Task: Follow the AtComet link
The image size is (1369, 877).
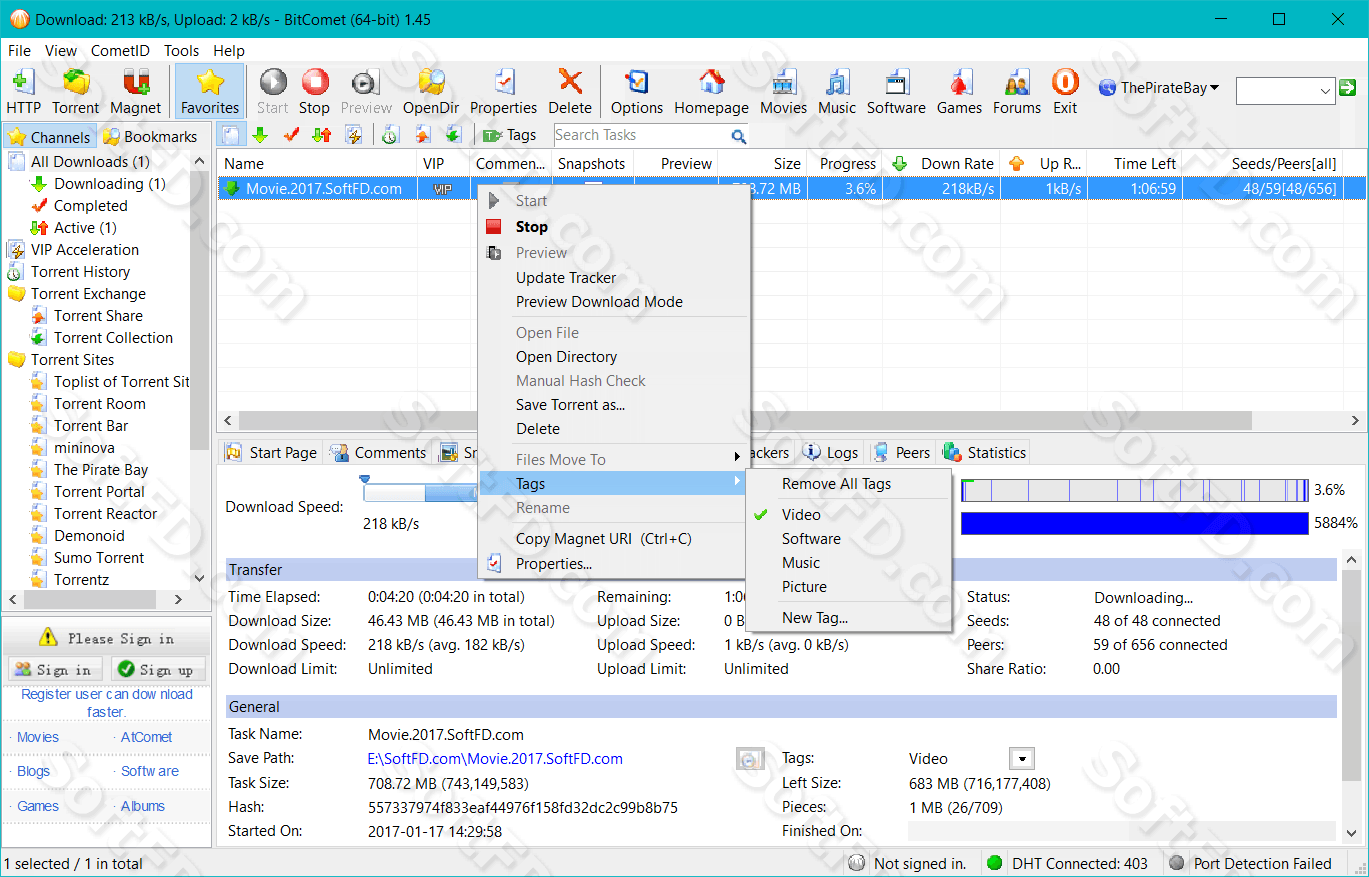Action: point(146,737)
